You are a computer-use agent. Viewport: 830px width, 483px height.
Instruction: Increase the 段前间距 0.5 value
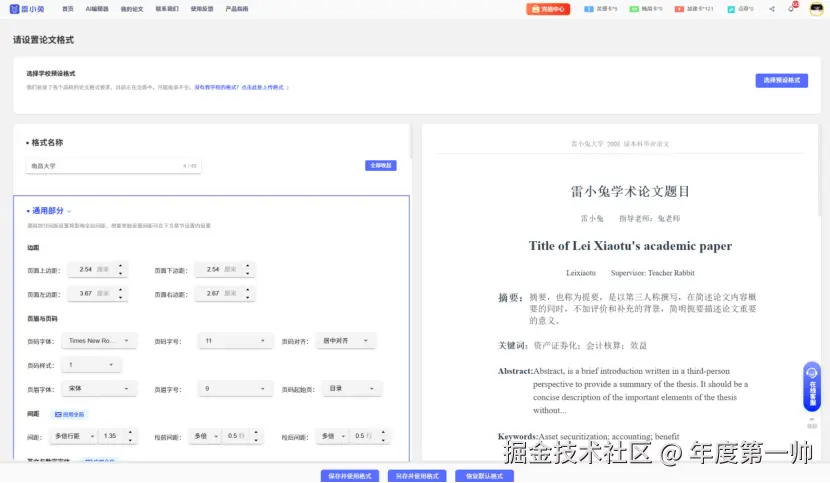point(256,433)
